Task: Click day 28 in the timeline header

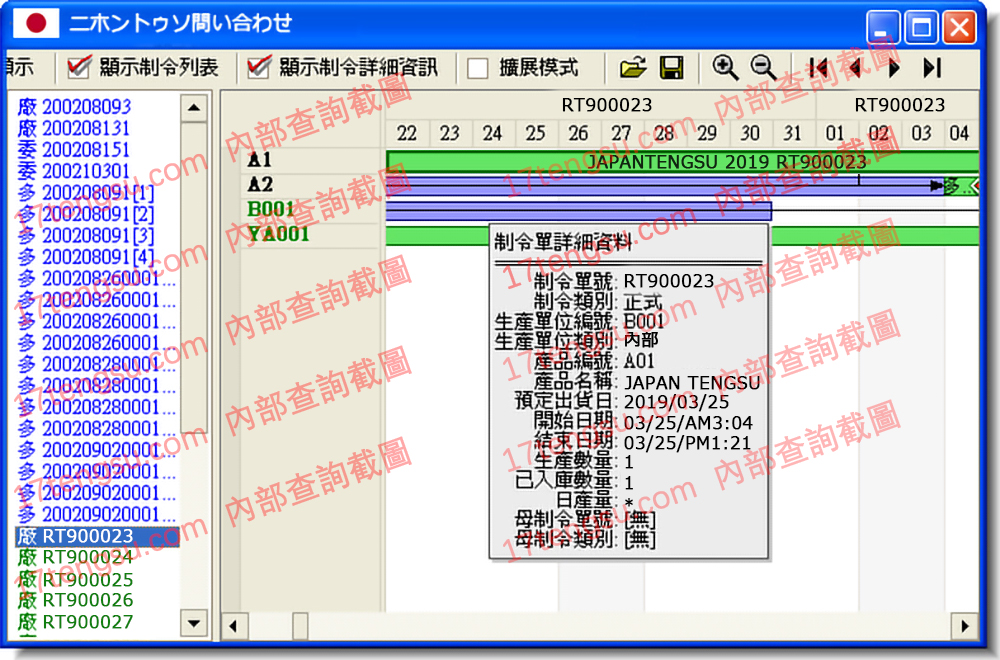Action: click(664, 133)
